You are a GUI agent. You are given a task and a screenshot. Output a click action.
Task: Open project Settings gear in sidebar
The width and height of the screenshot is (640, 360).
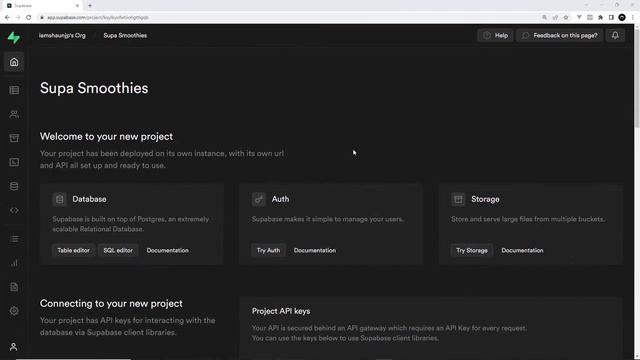(x=14, y=311)
